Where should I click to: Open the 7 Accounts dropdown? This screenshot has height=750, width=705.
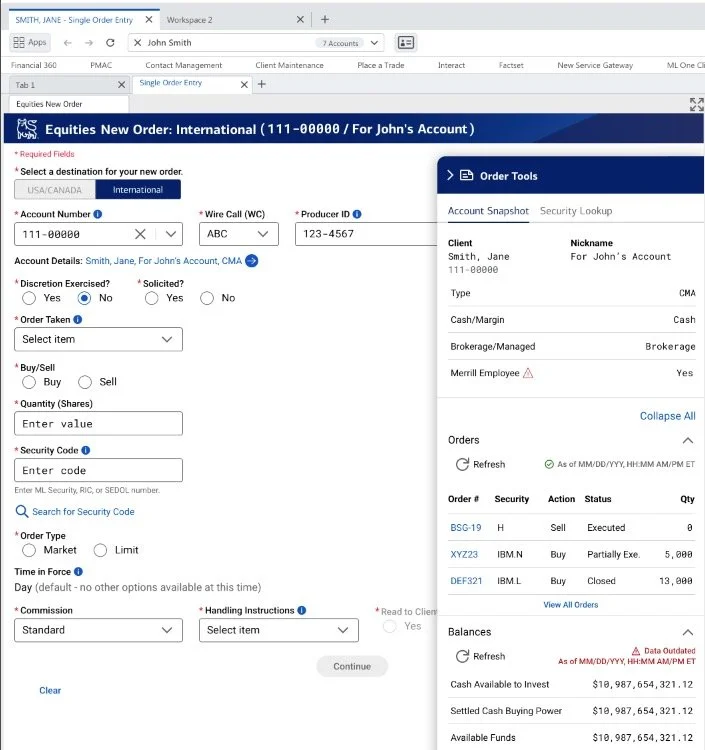(x=374, y=43)
